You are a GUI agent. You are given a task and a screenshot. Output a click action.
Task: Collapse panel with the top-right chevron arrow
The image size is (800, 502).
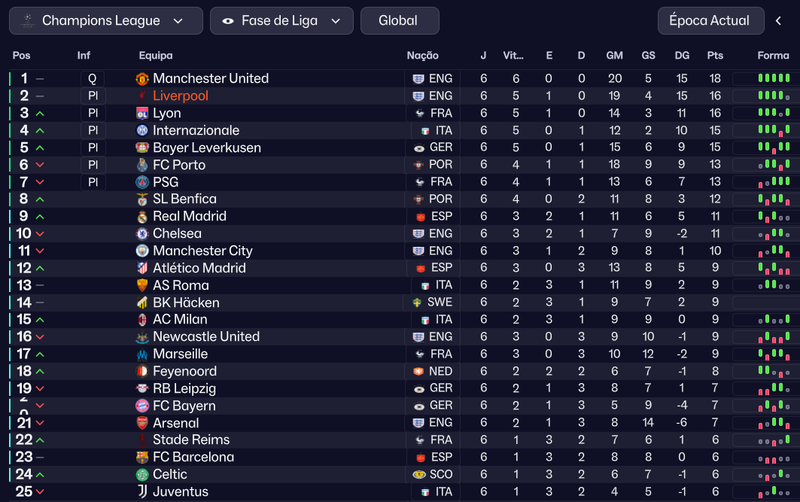779,21
